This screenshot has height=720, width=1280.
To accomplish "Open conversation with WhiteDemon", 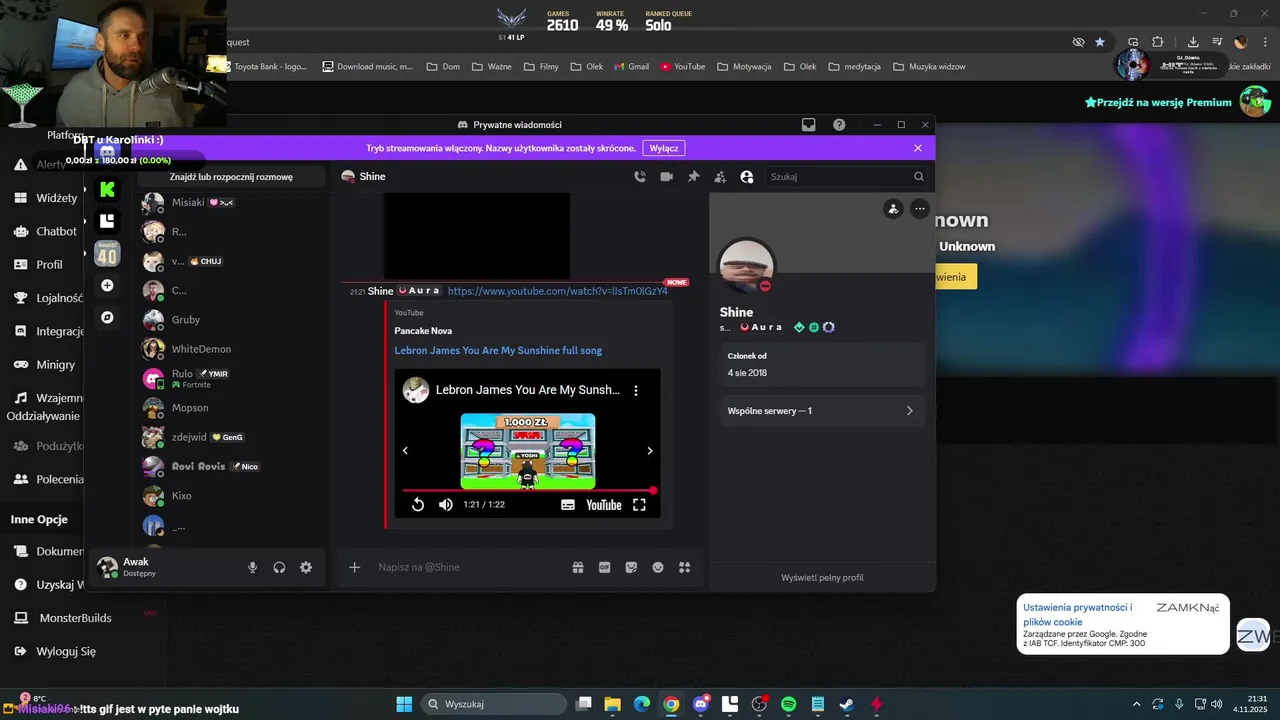I will 232,349.
